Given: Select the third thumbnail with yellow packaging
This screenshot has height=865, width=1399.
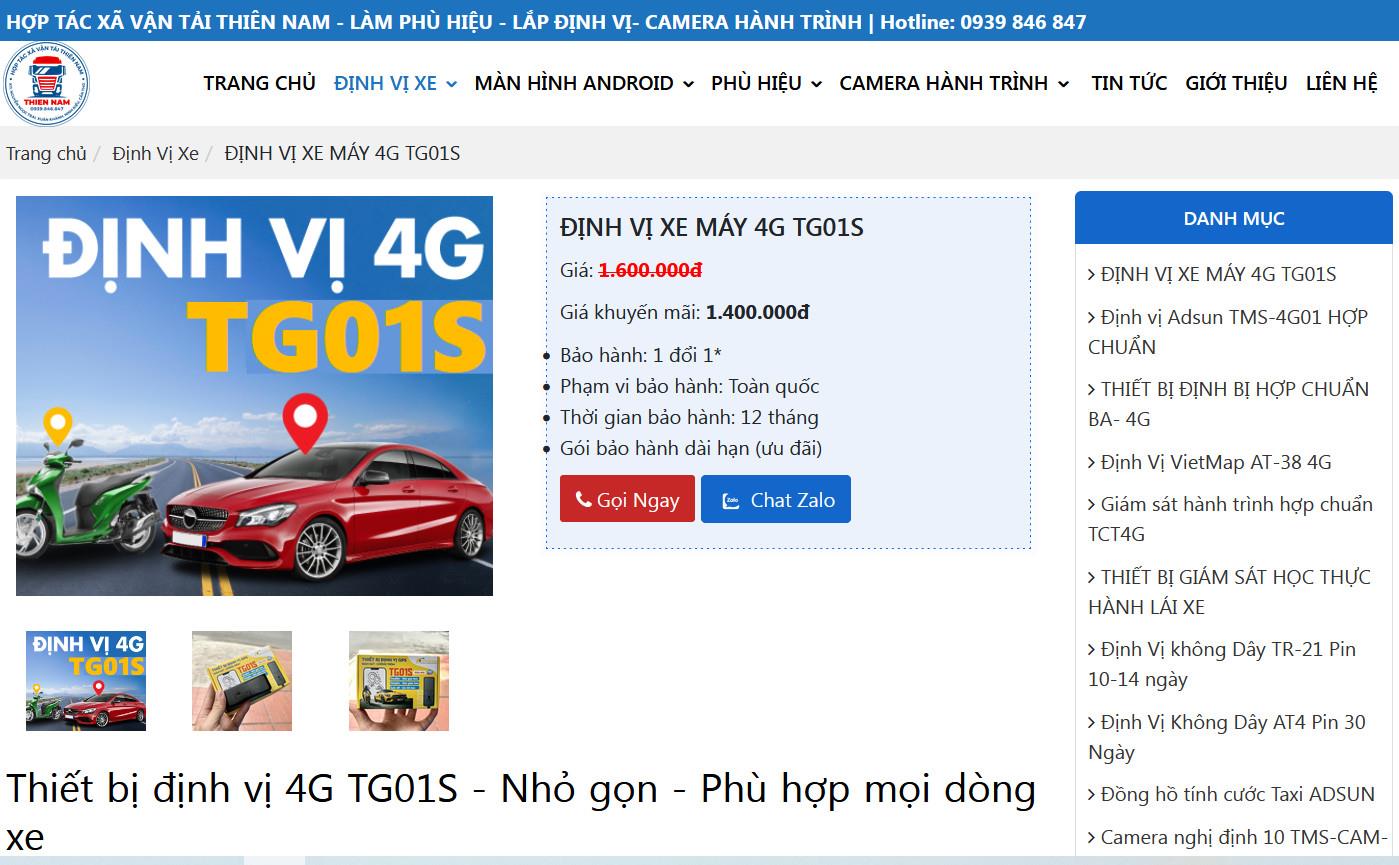Looking at the screenshot, I should [x=398, y=680].
